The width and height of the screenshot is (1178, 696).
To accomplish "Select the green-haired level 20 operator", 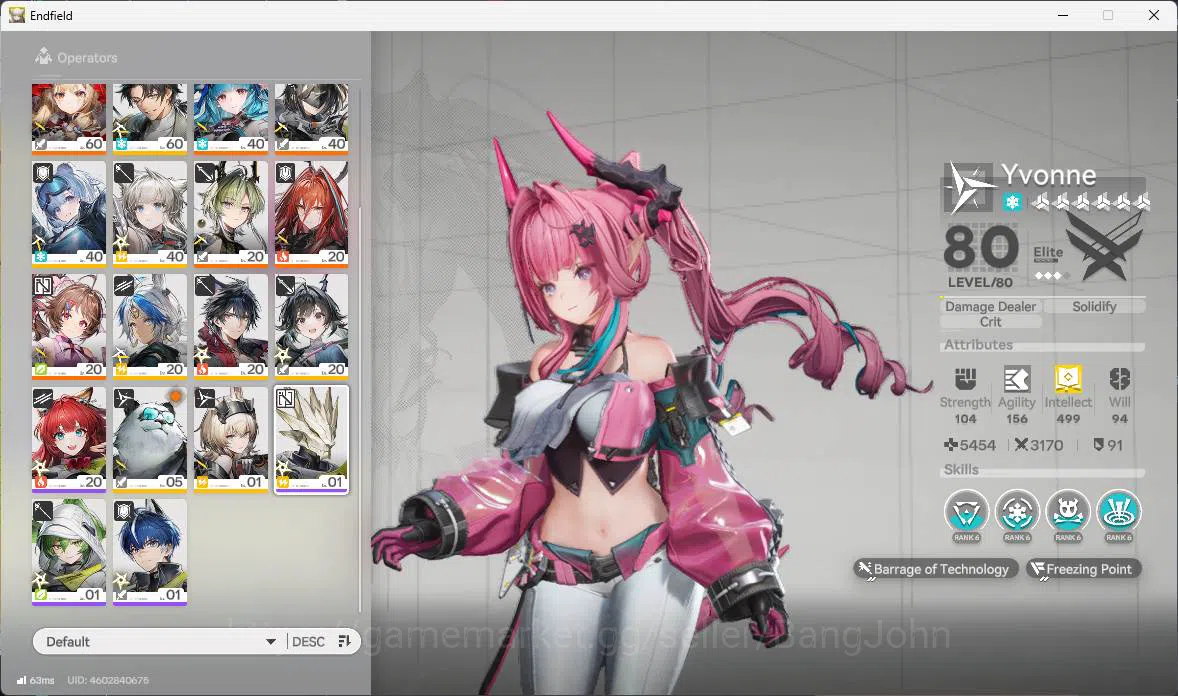I will 231,213.
